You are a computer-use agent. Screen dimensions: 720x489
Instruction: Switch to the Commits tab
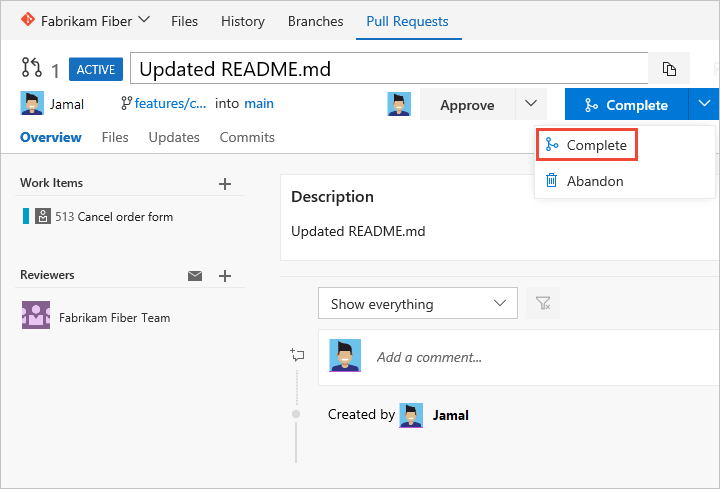[x=247, y=137]
